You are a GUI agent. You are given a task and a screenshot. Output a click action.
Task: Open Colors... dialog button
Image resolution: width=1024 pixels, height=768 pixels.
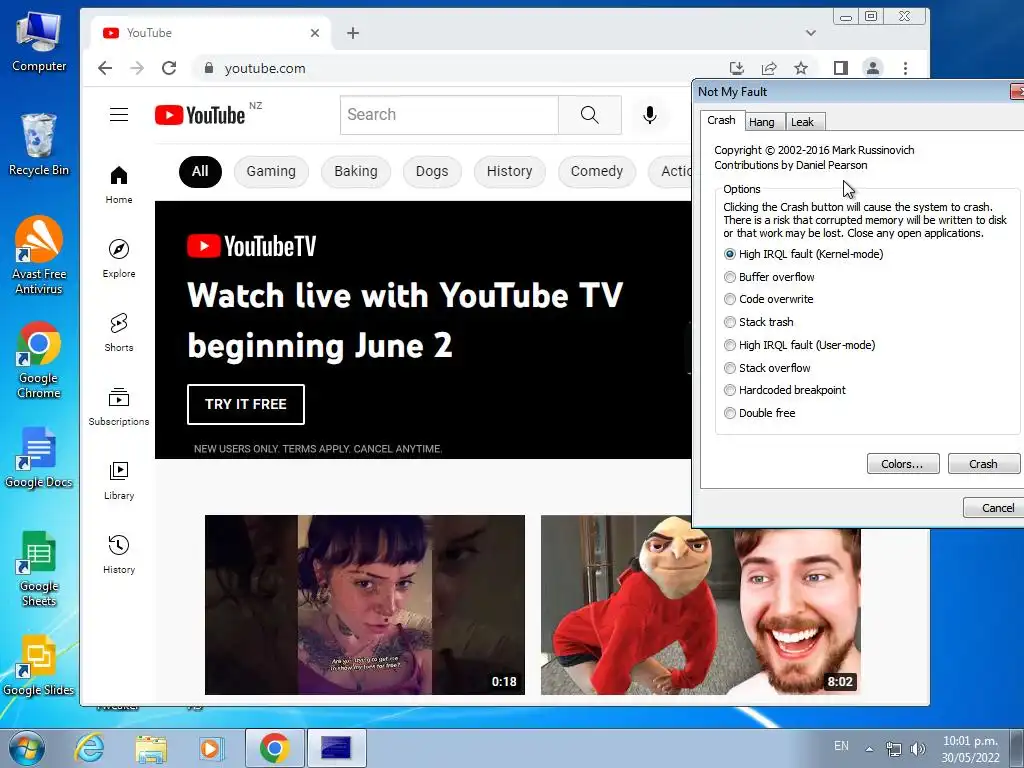[x=903, y=464]
